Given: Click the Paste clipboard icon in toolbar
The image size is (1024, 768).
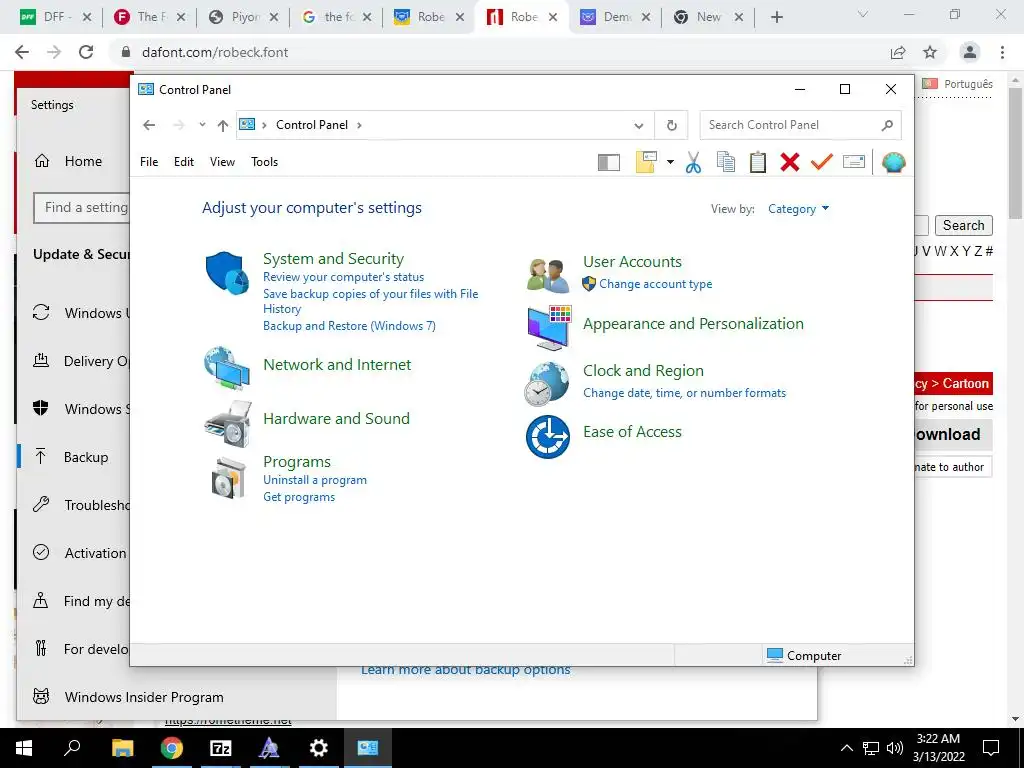Looking at the screenshot, I should point(758,162).
